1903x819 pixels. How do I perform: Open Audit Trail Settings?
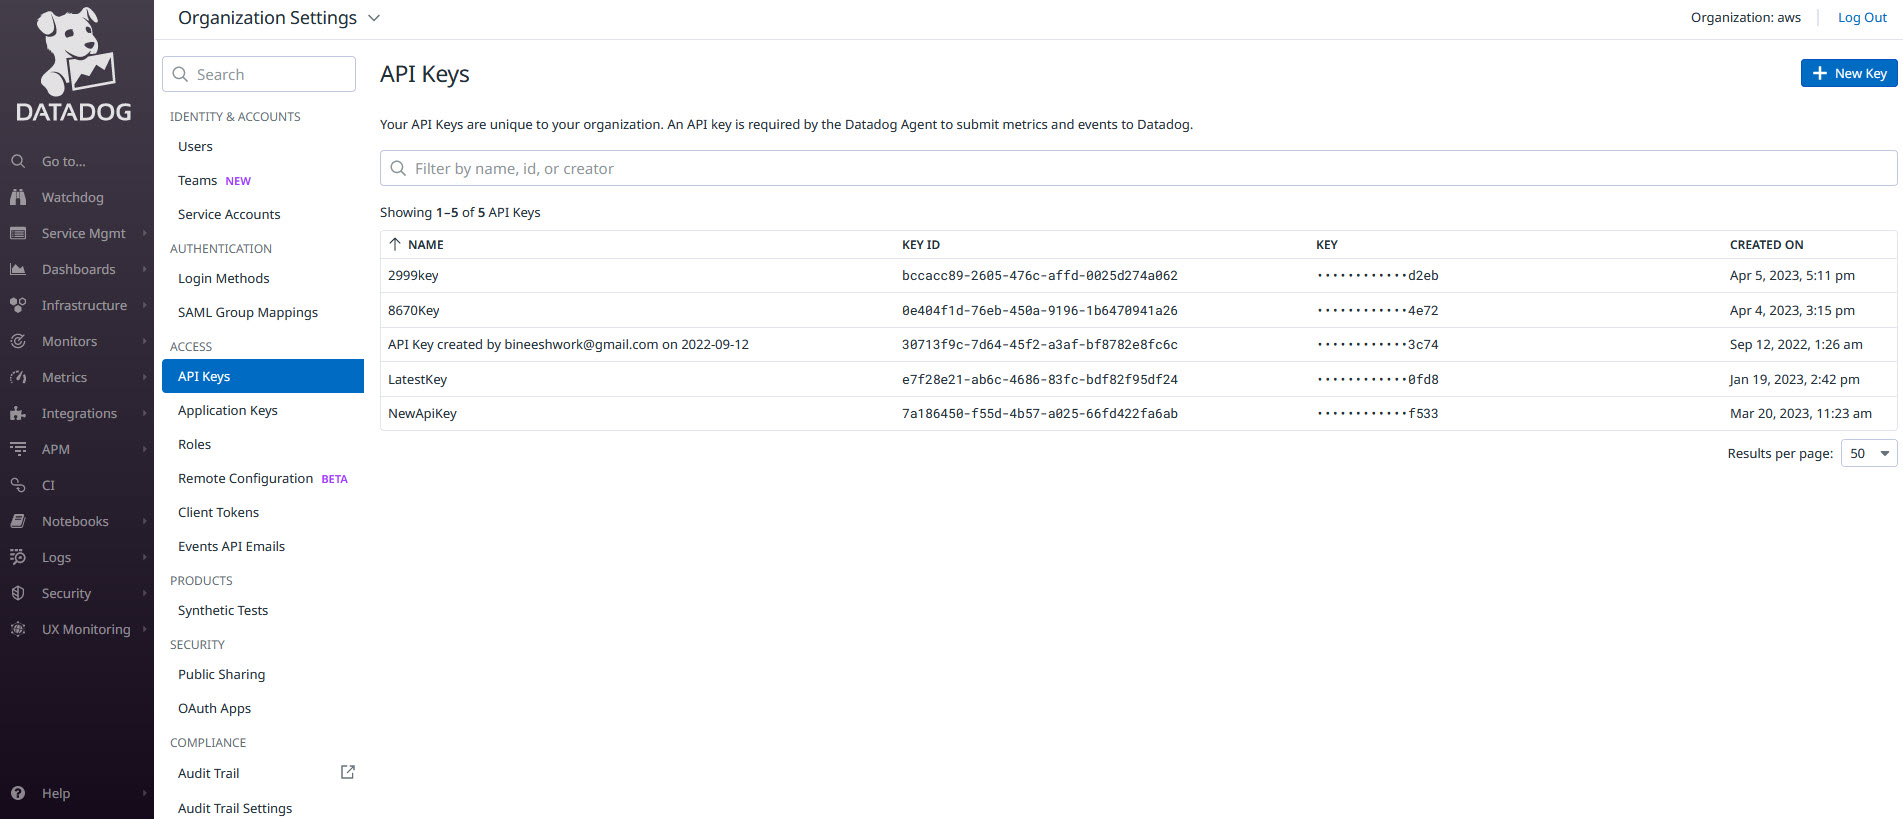[x=235, y=808]
